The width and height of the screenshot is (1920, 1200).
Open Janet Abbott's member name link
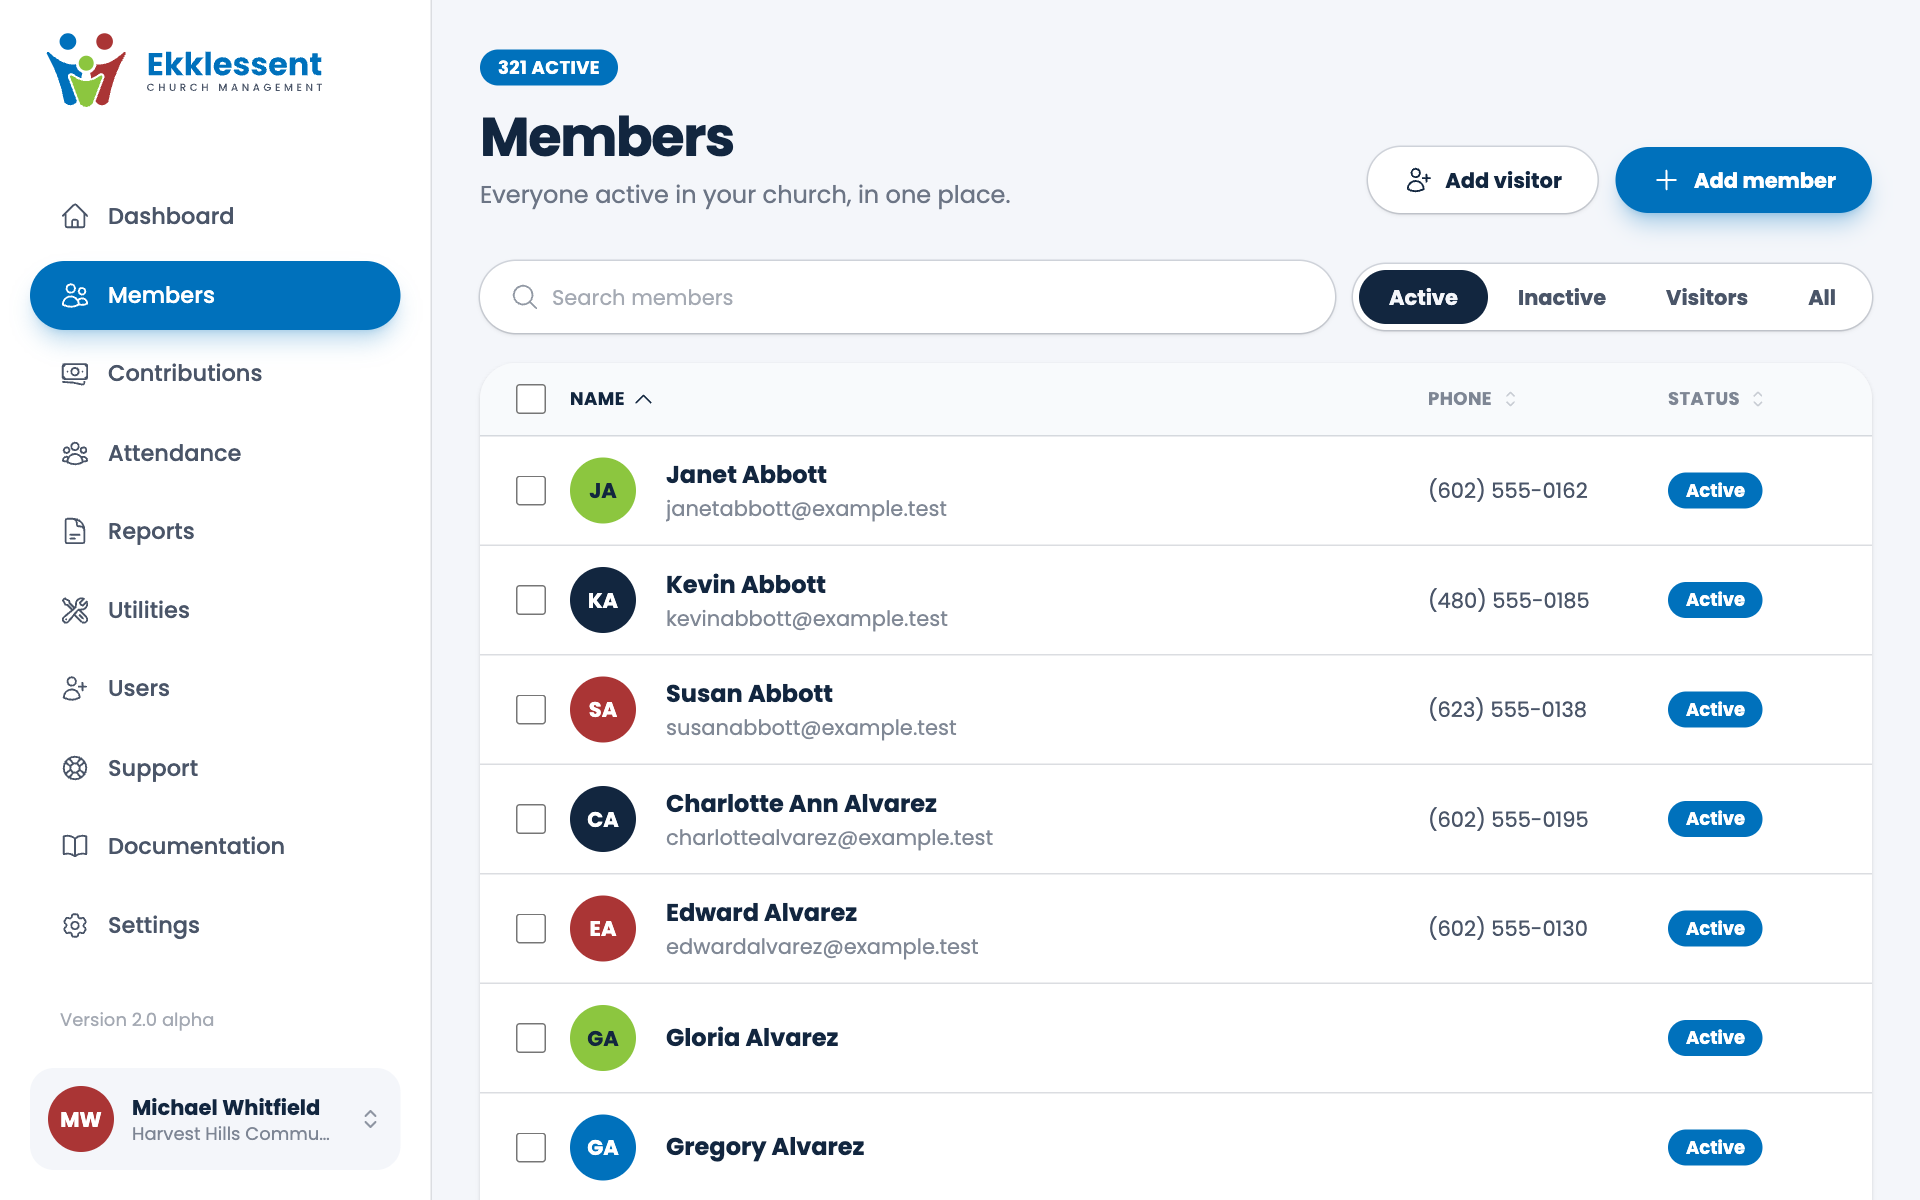point(746,475)
